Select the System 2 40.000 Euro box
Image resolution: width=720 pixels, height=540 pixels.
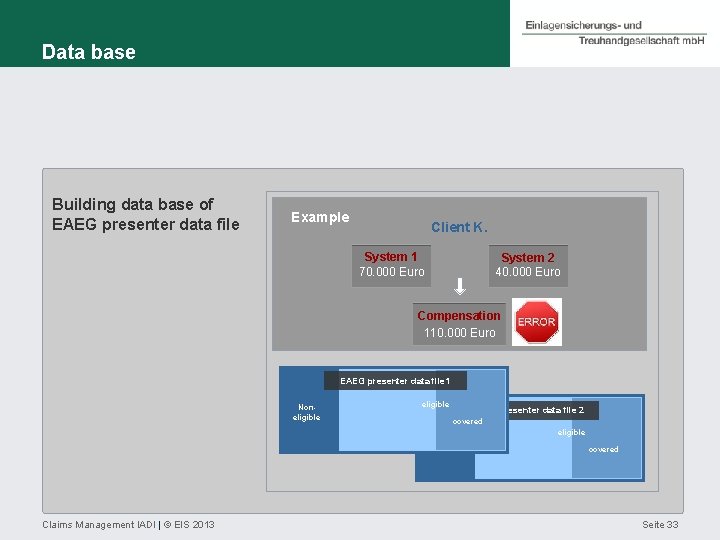528,265
